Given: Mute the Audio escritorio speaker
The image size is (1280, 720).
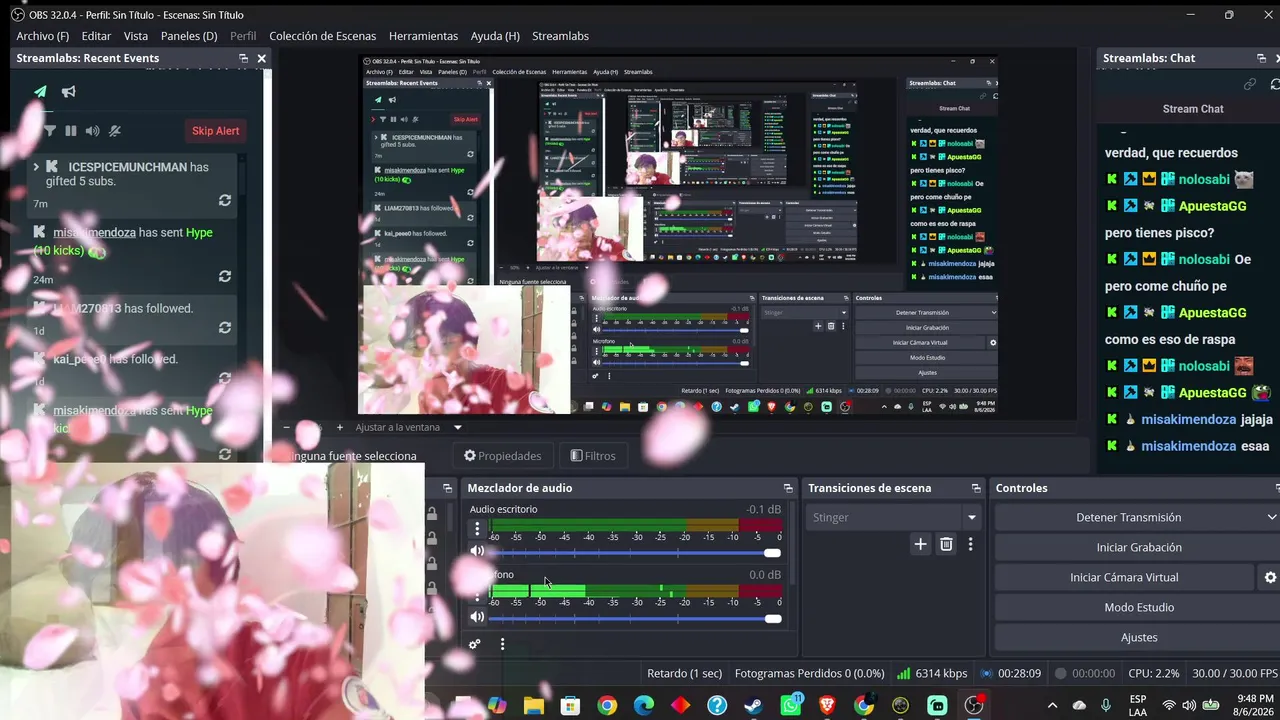Looking at the screenshot, I should click(477, 551).
